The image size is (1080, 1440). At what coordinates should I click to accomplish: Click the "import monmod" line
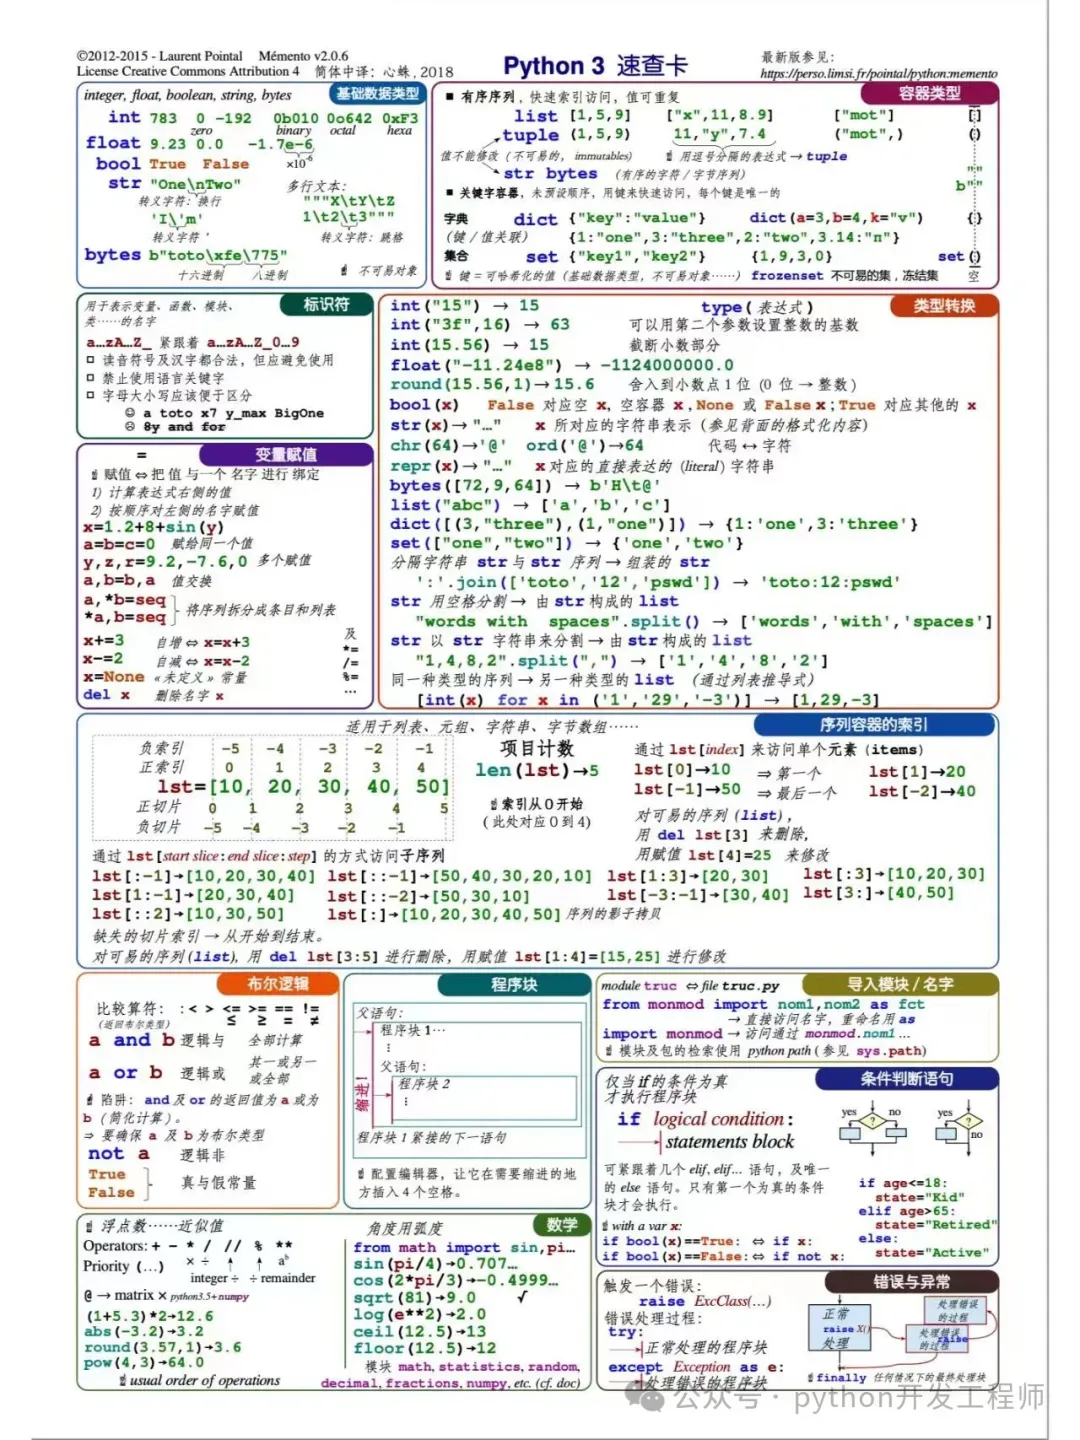click(x=662, y=1033)
